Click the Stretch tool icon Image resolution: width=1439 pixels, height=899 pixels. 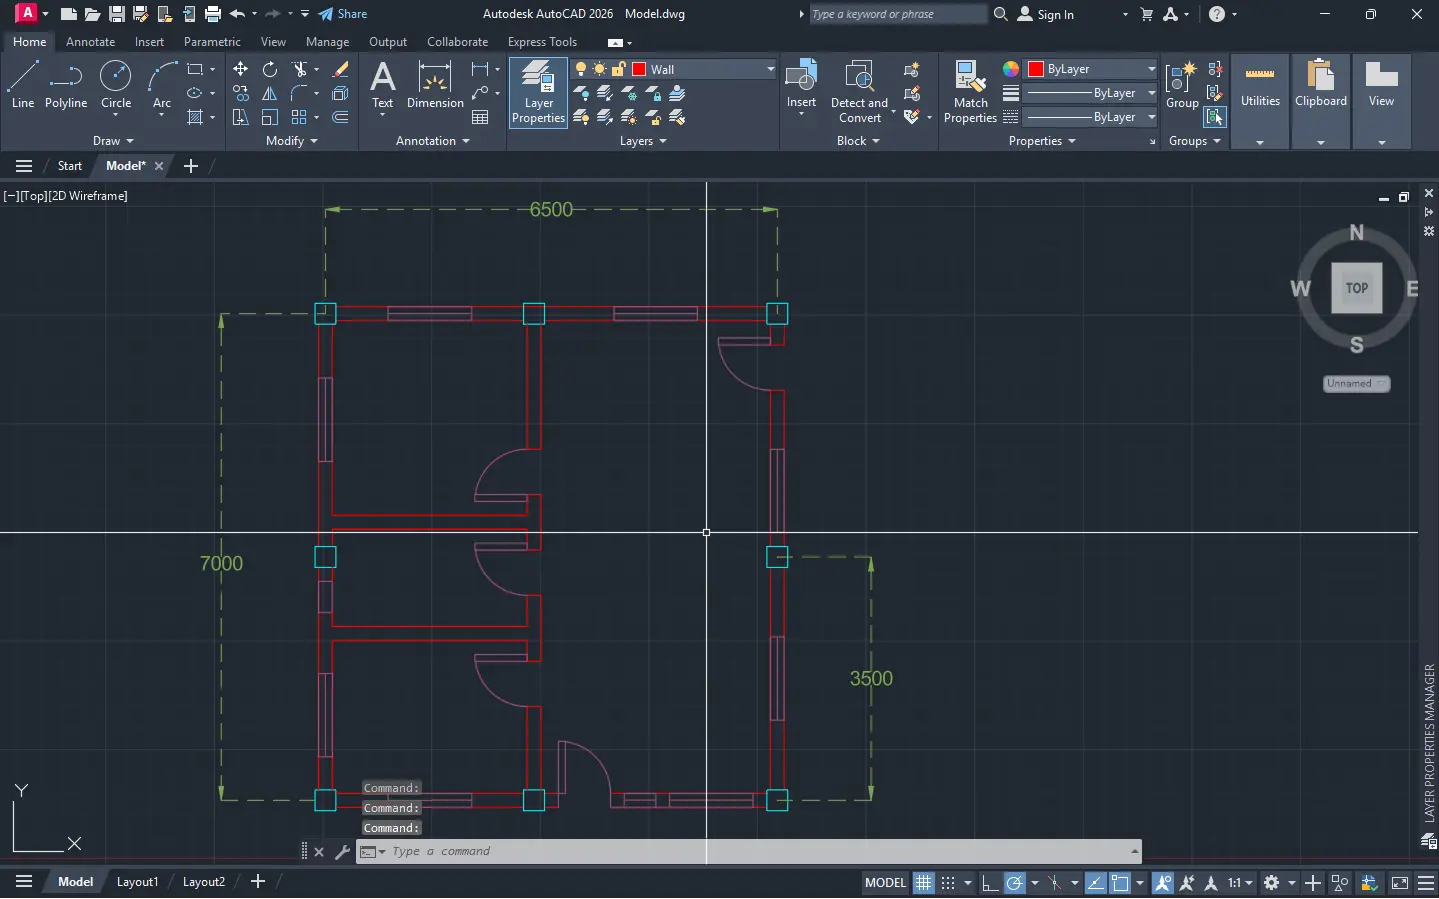pyautogui.click(x=240, y=117)
